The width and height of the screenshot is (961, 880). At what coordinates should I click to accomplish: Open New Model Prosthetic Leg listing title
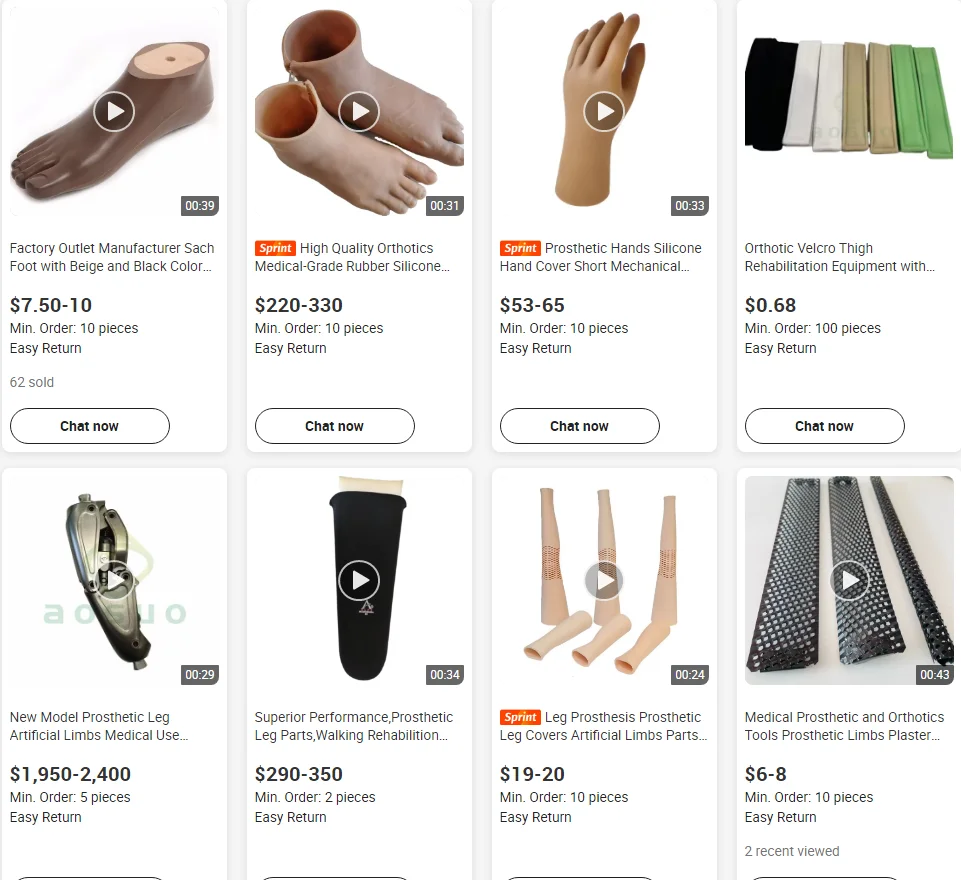coord(99,726)
